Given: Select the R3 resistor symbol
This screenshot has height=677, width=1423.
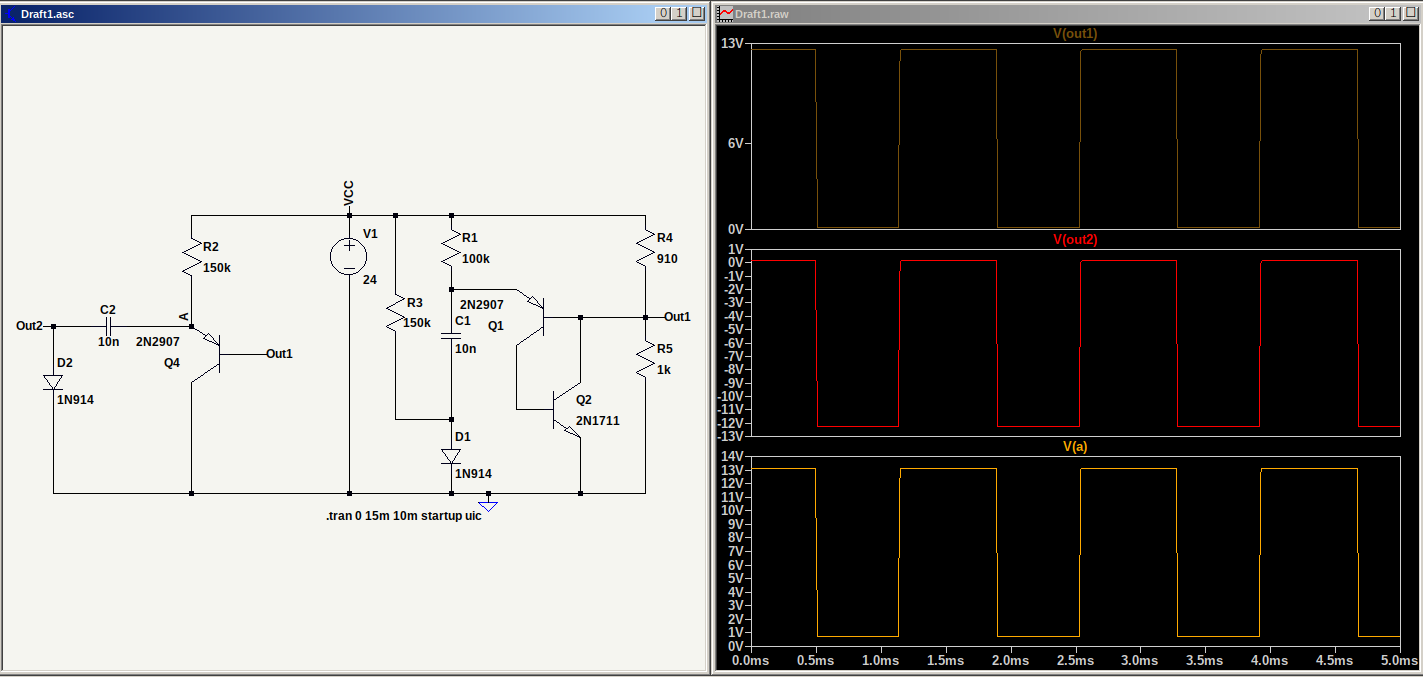Looking at the screenshot, I should [396, 313].
